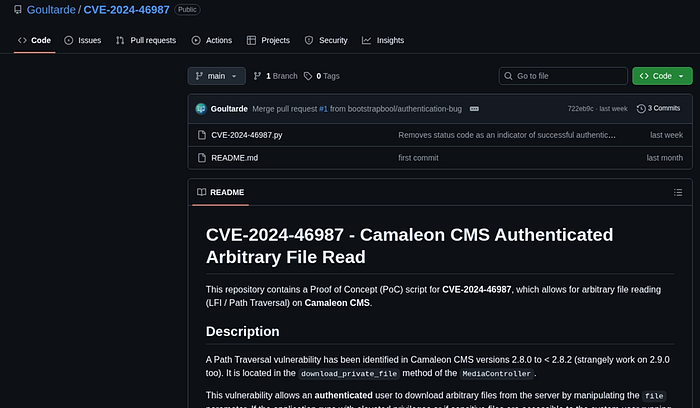The image size is (700, 408).
Task: Open the Insights tab
Action: point(383,40)
